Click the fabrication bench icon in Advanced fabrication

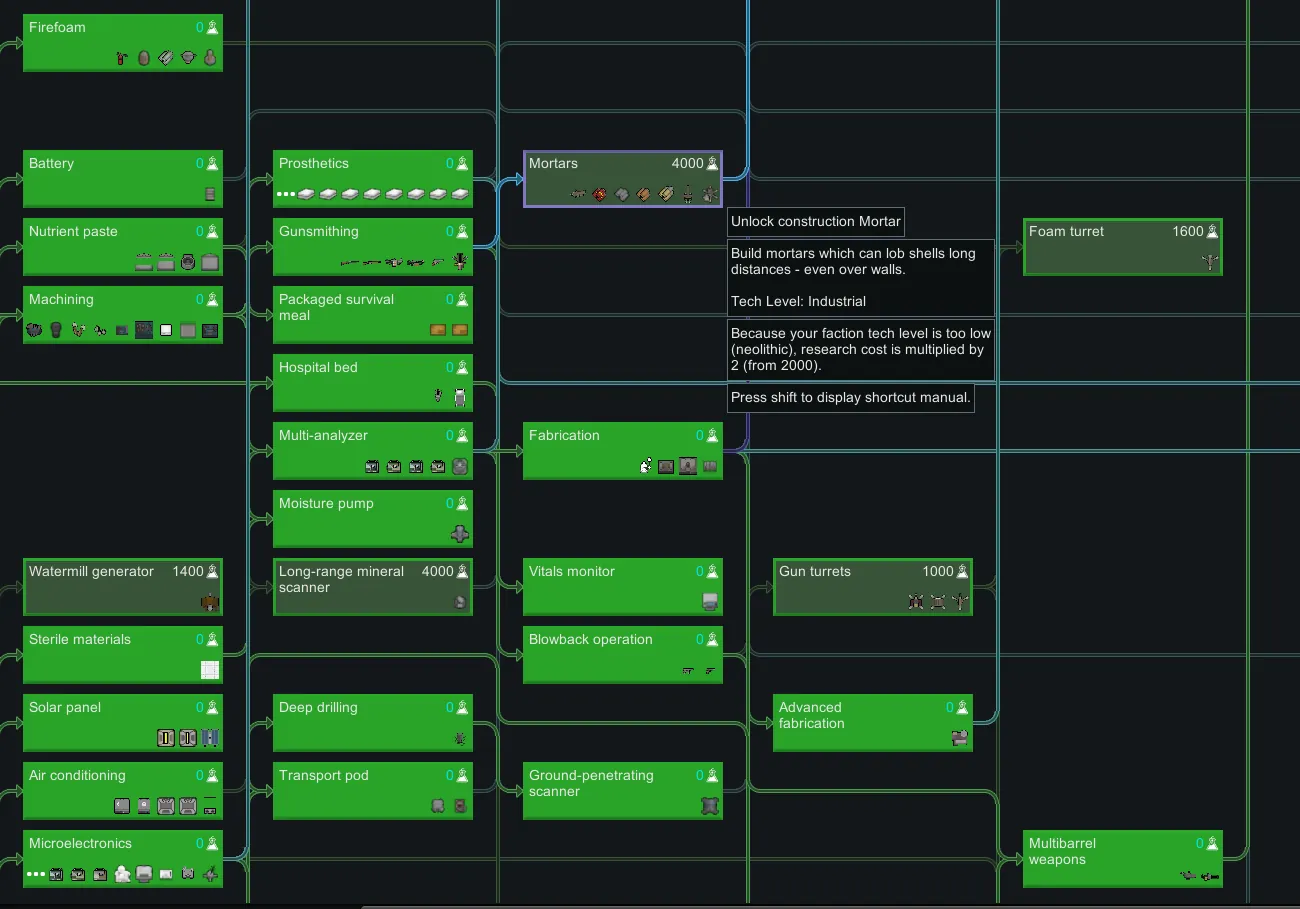click(x=960, y=738)
